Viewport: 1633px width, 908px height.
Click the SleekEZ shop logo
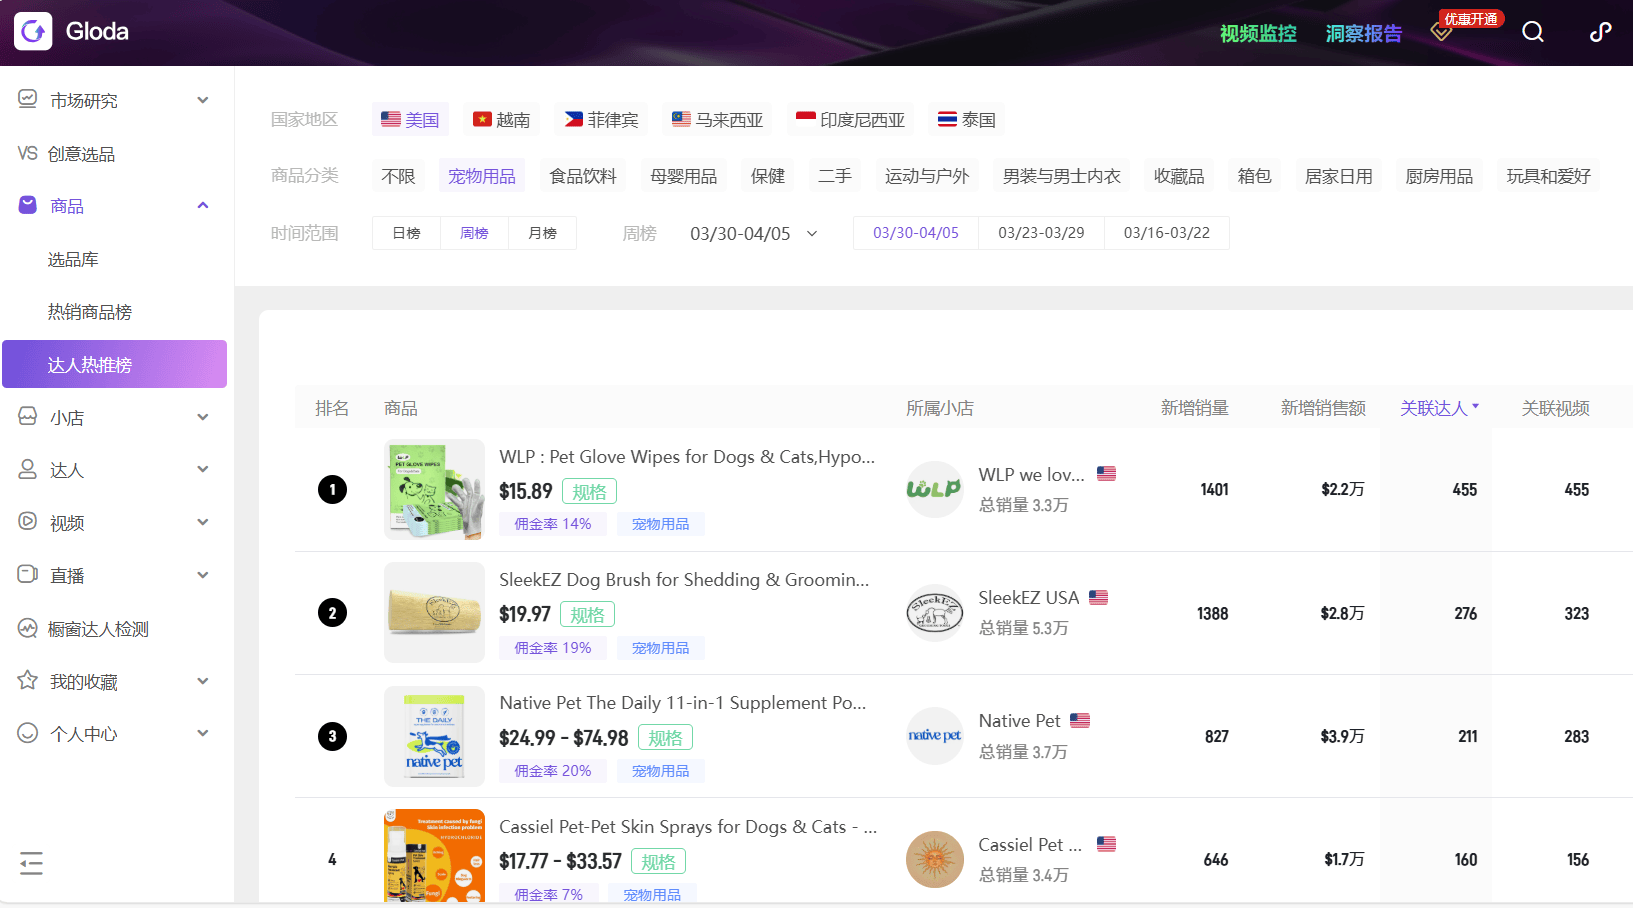pyautogui.click(x=934, y=613)
